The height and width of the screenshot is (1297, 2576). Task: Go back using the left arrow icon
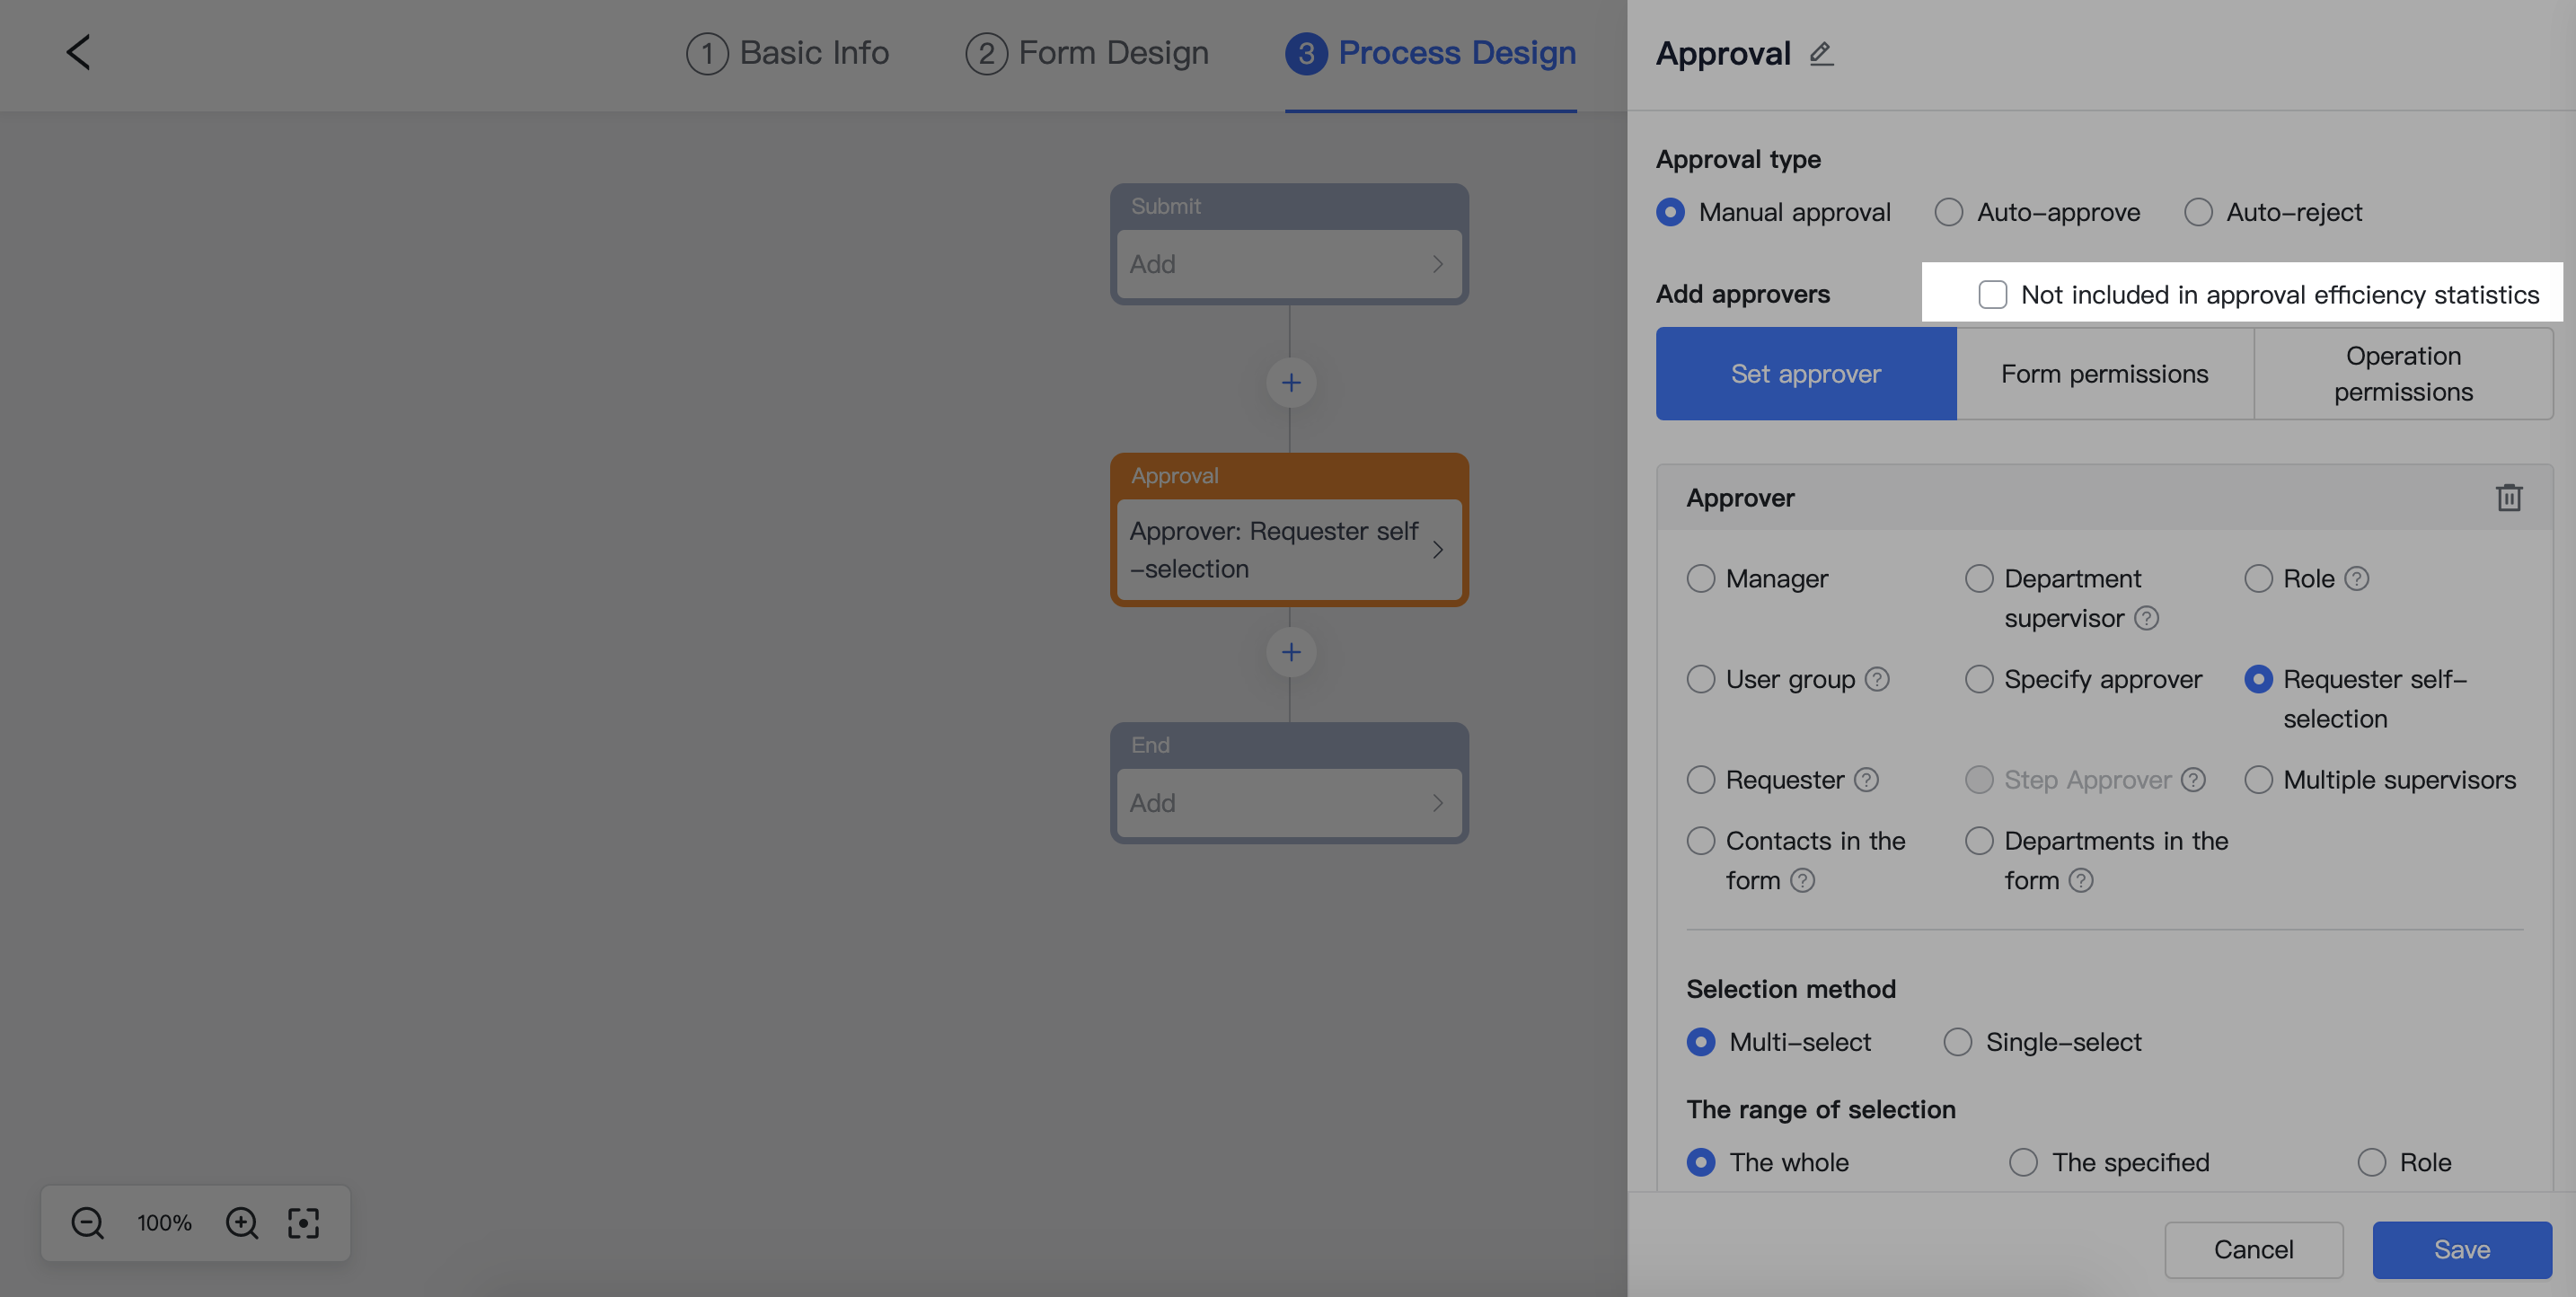click(x=78, y=52)
